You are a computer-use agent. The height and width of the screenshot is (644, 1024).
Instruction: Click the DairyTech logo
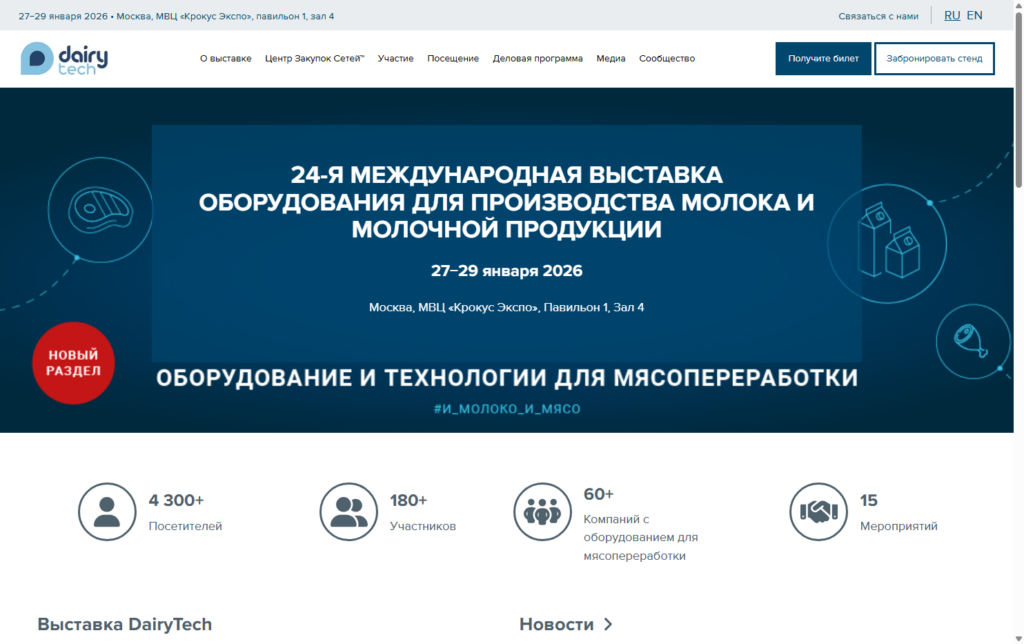point(63,59)
